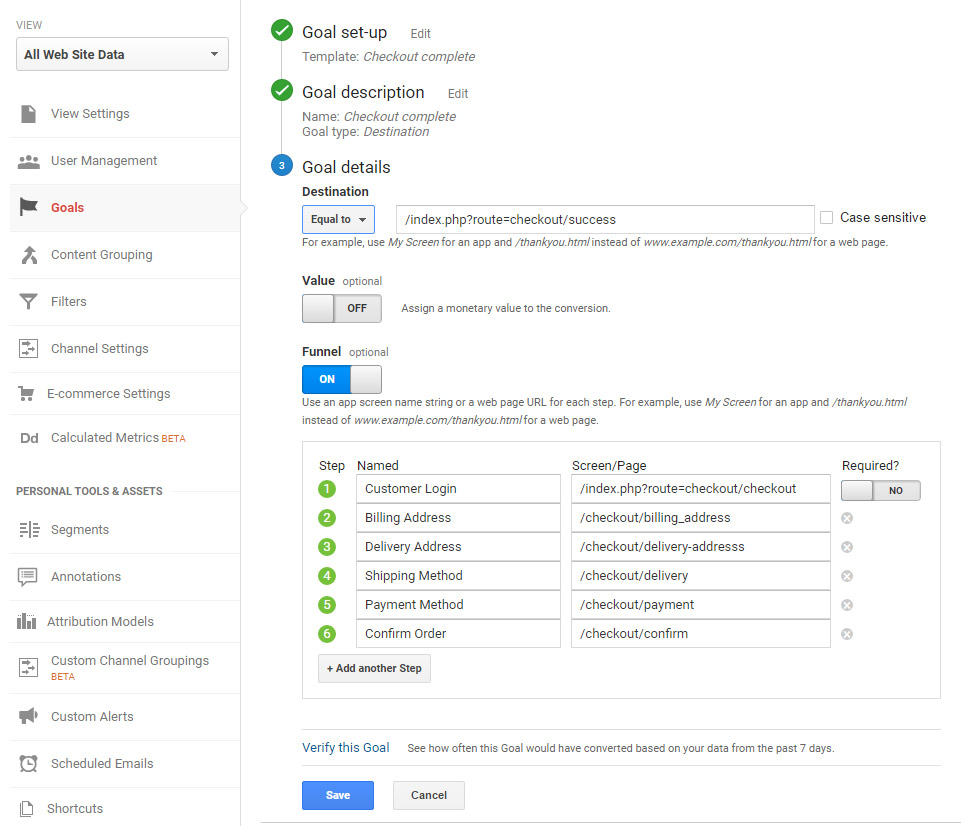961x826 pixels.
Task: Click the Goal description green checkmark
Action: [x=282, y=90]
